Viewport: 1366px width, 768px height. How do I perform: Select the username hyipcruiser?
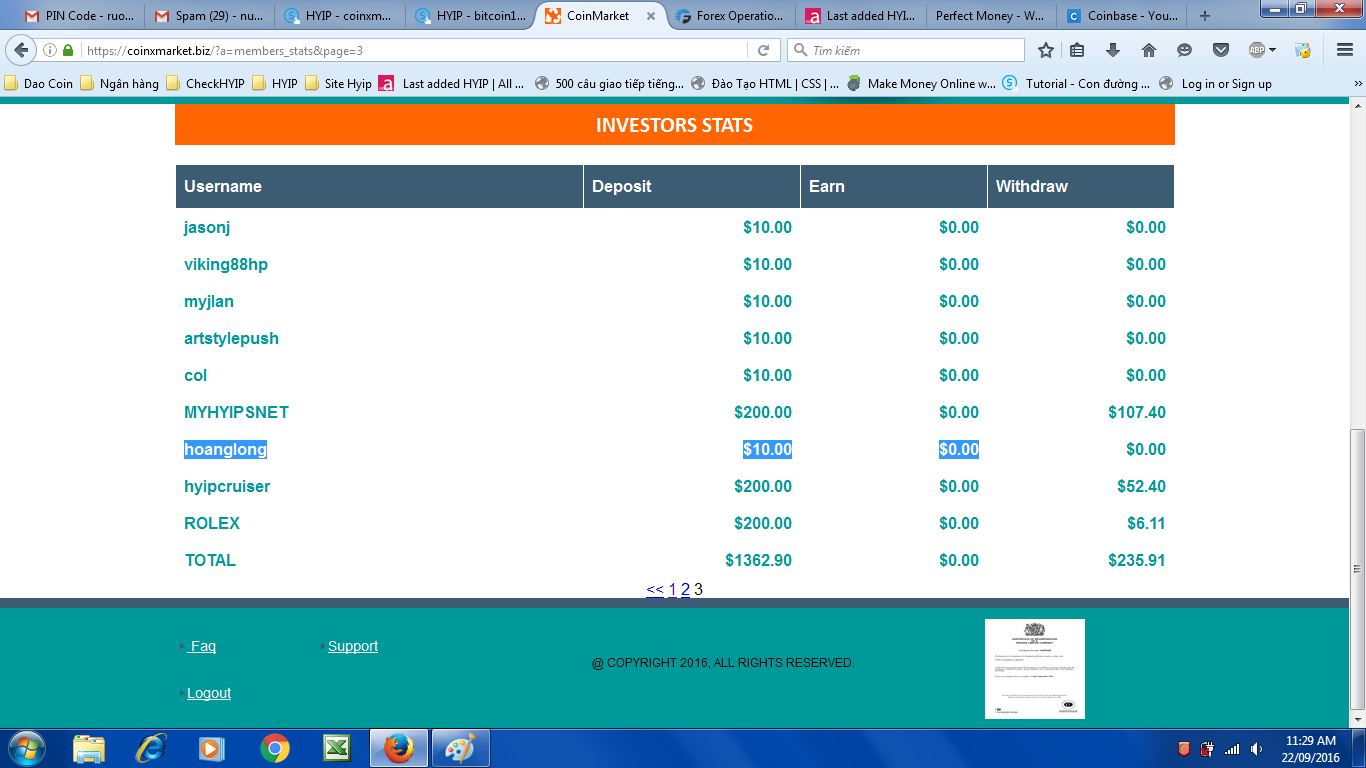(x=227, y=486)
